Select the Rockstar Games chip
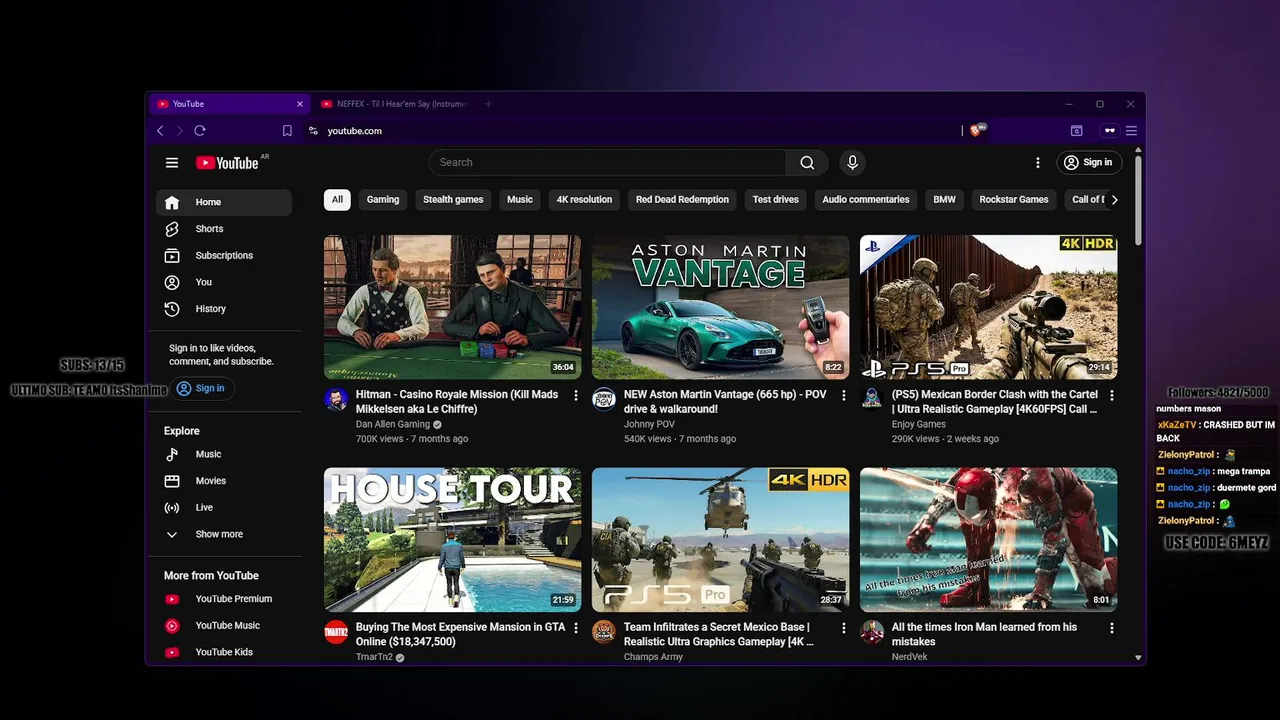 point(1014,199)
